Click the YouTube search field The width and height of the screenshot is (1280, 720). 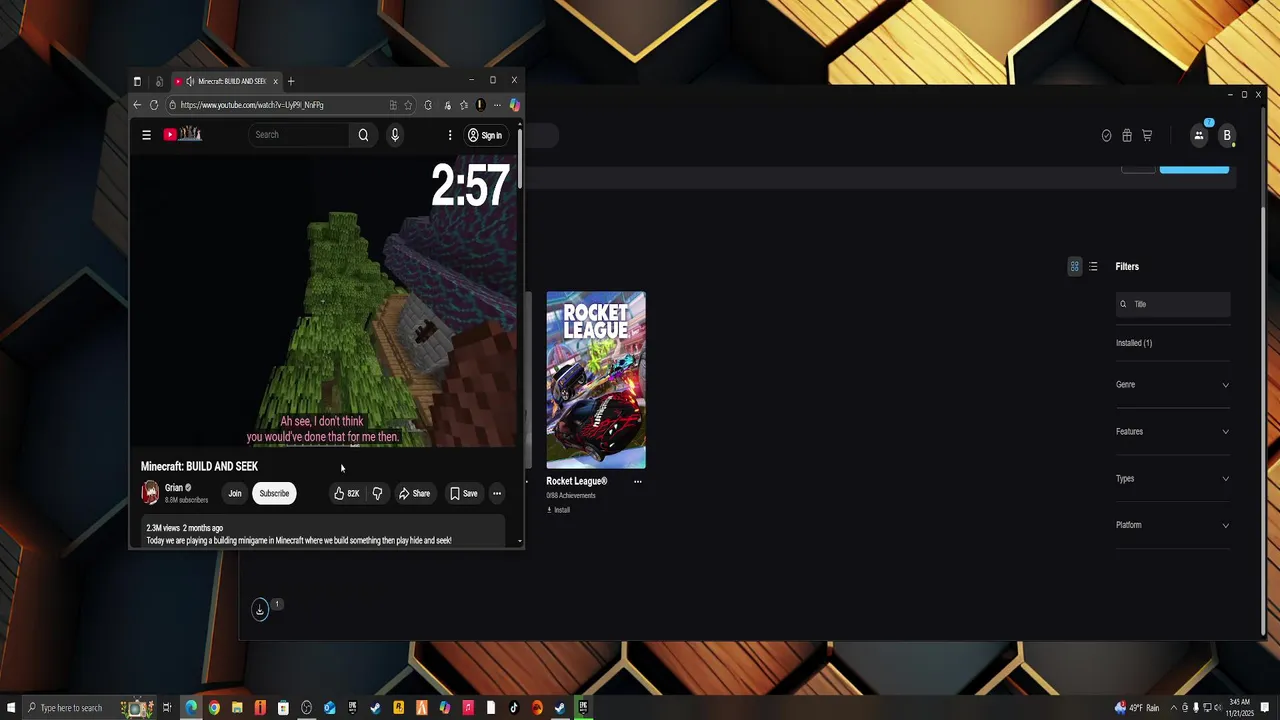tap(298, 135)
